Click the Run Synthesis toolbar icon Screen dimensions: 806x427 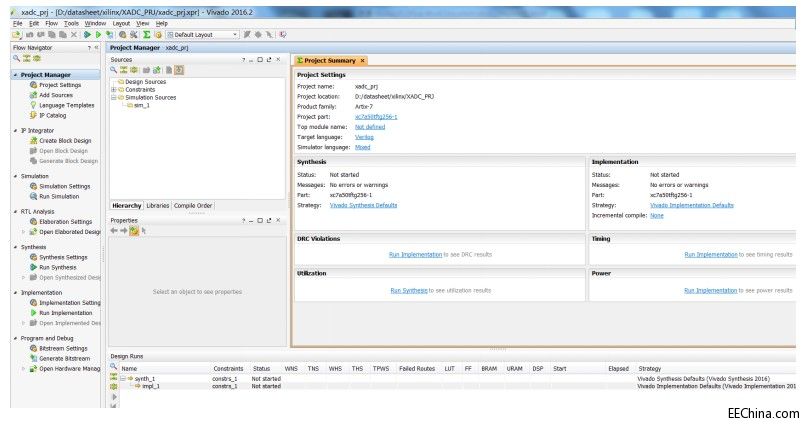(x=87, y=34)
